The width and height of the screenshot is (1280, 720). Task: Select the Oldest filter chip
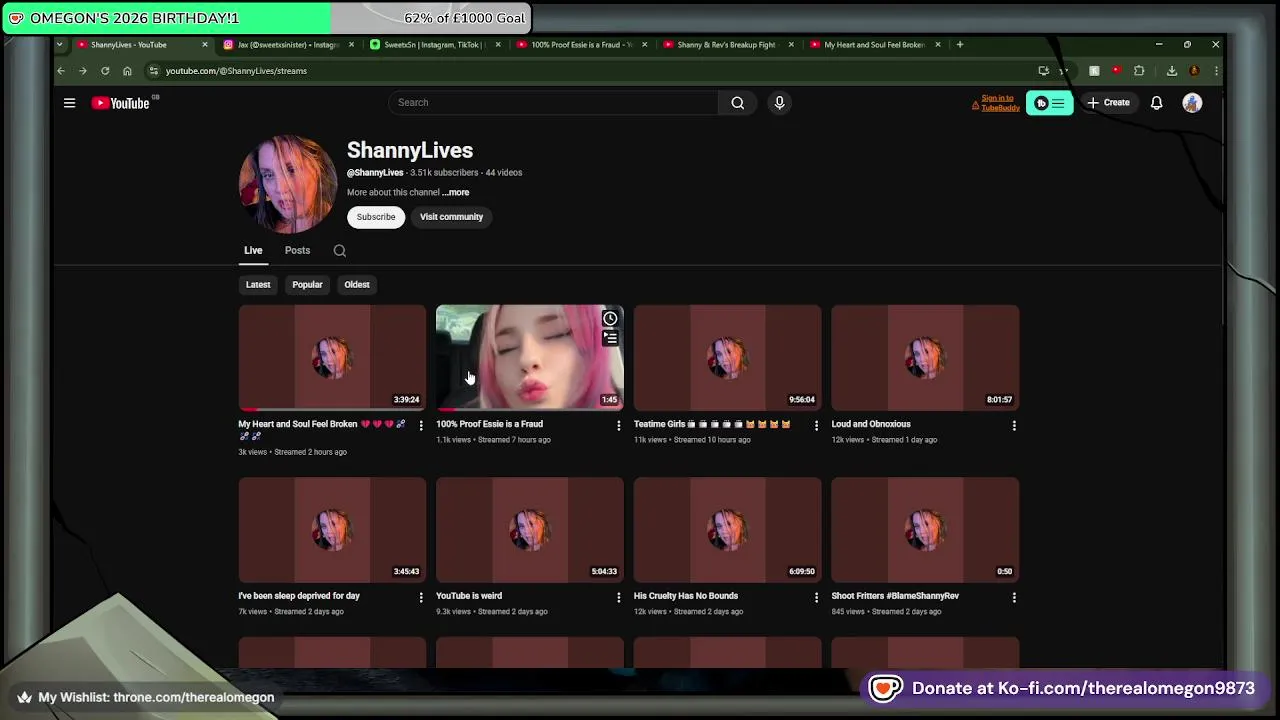(357, 285)
